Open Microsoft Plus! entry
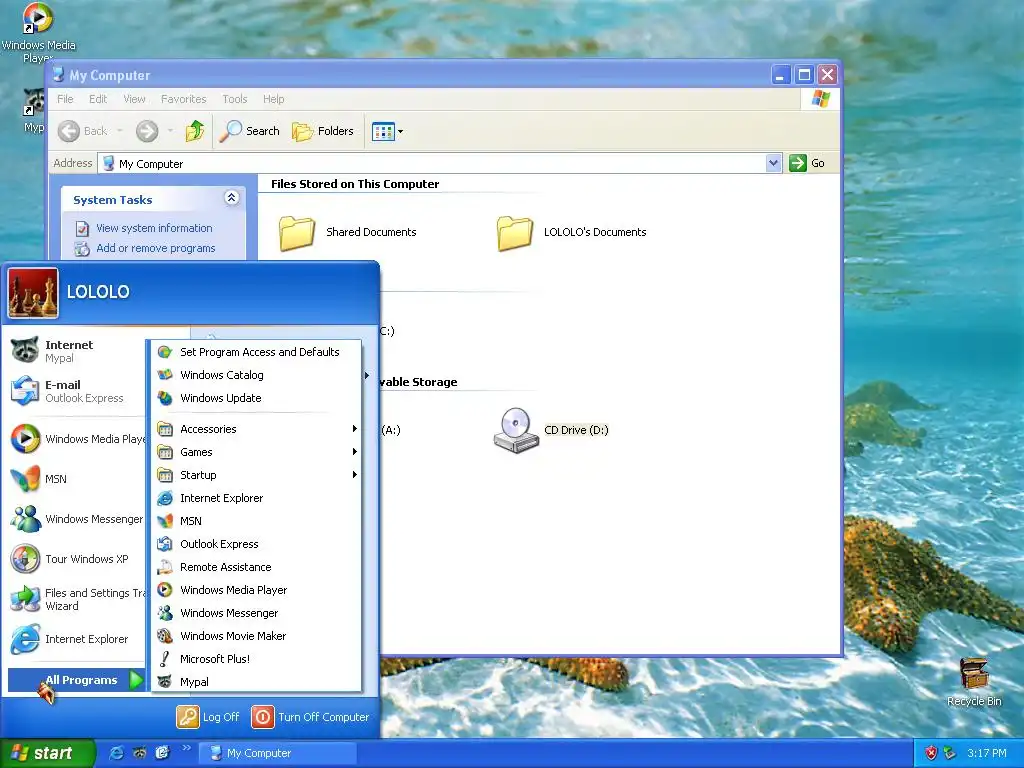This screenshot has width=1024, height=768. click(257, 659)
